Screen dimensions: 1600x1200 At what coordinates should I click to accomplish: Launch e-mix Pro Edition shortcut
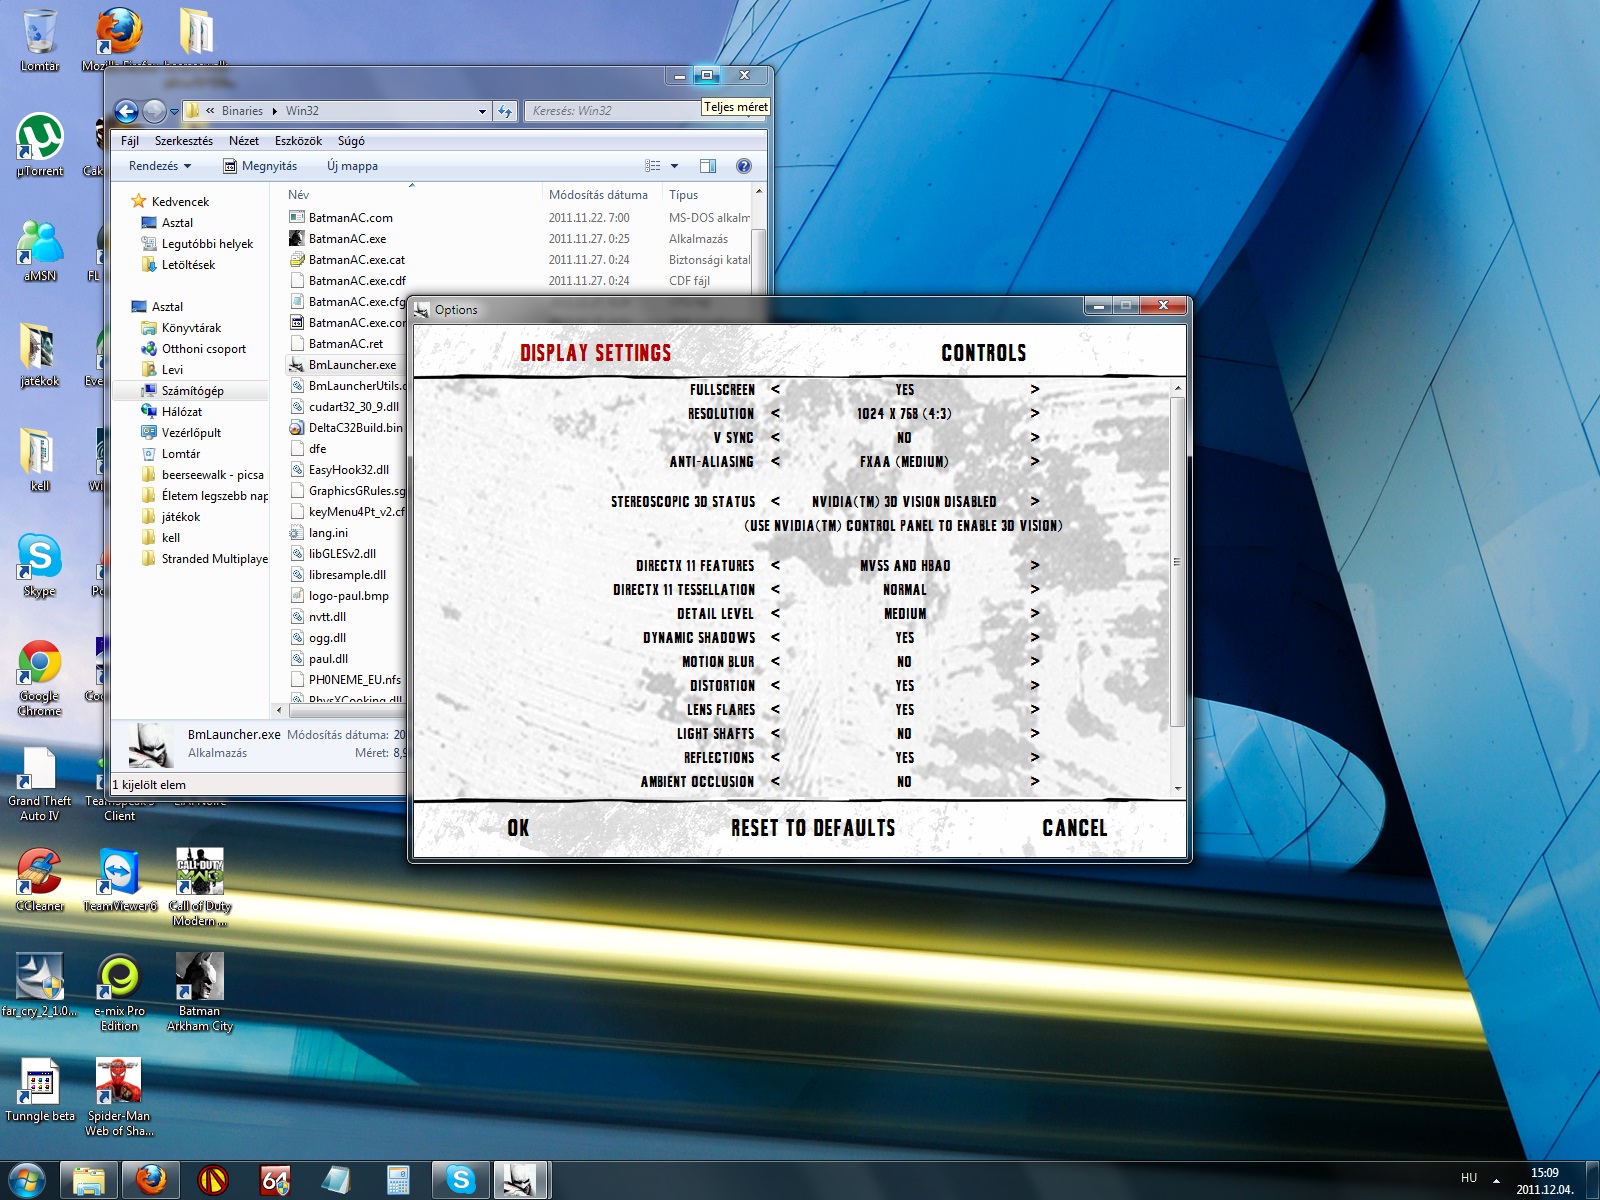pos(120,992)
